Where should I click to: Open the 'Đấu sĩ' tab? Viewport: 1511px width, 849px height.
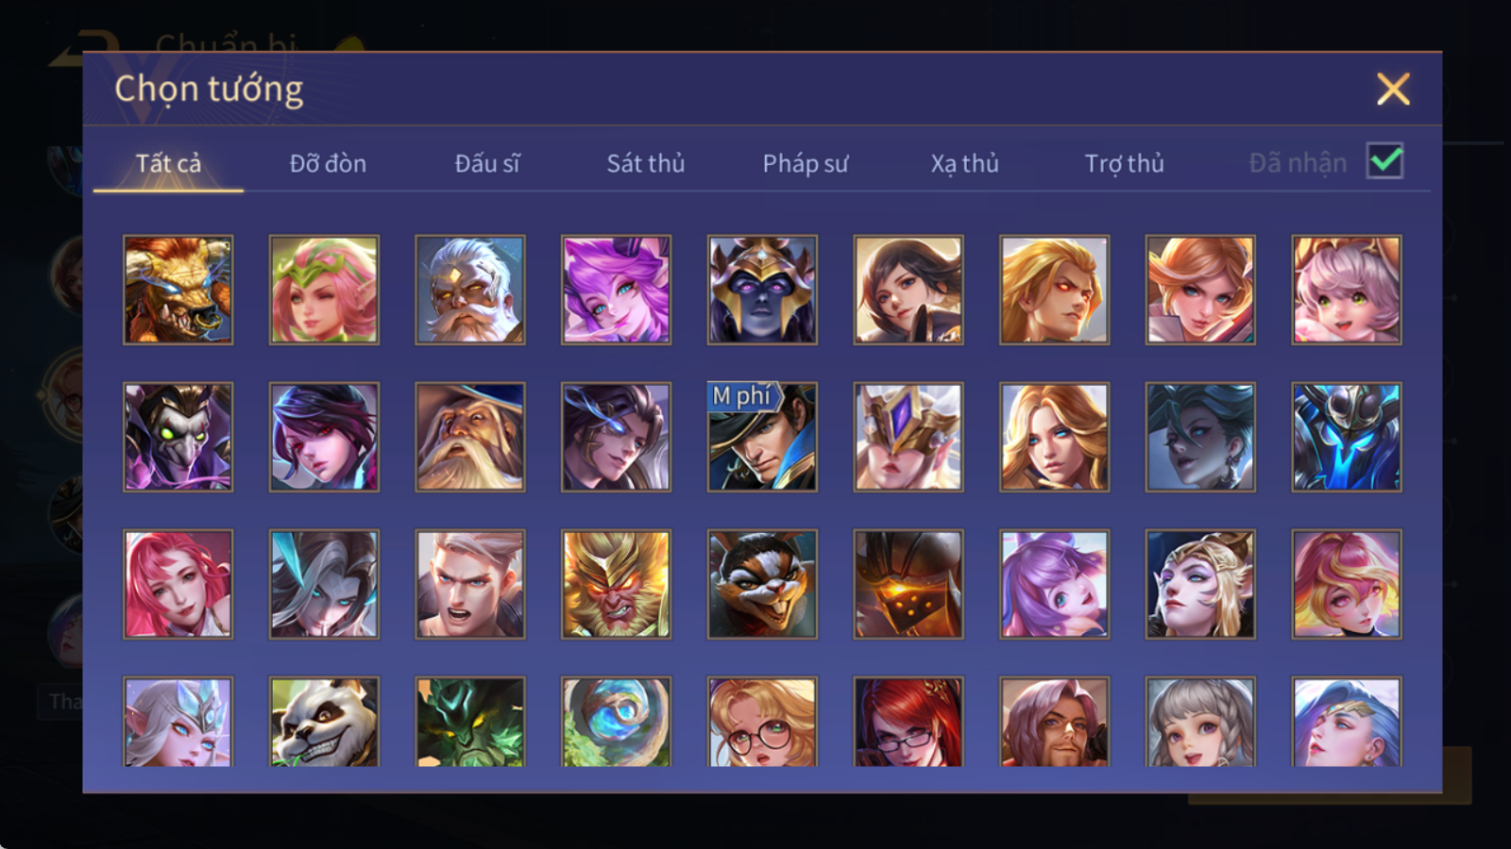pos(487,163)
